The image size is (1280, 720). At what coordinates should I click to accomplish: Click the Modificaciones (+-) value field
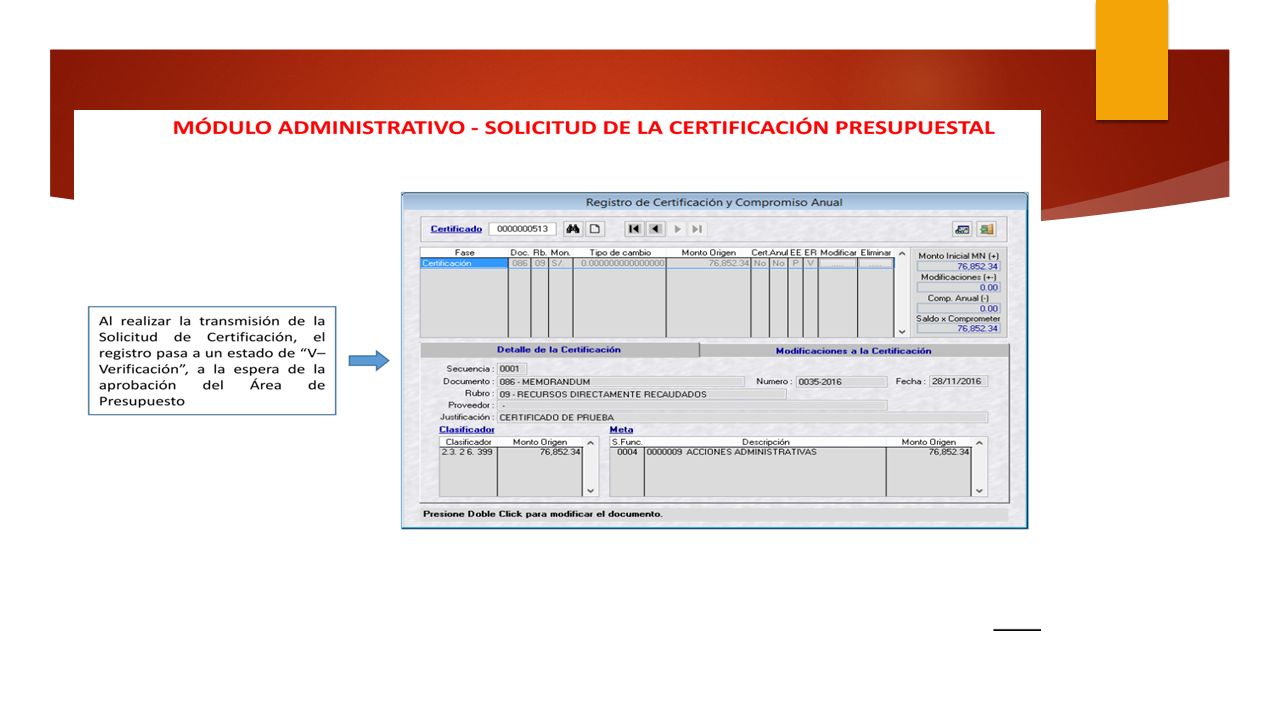[958, 287]
